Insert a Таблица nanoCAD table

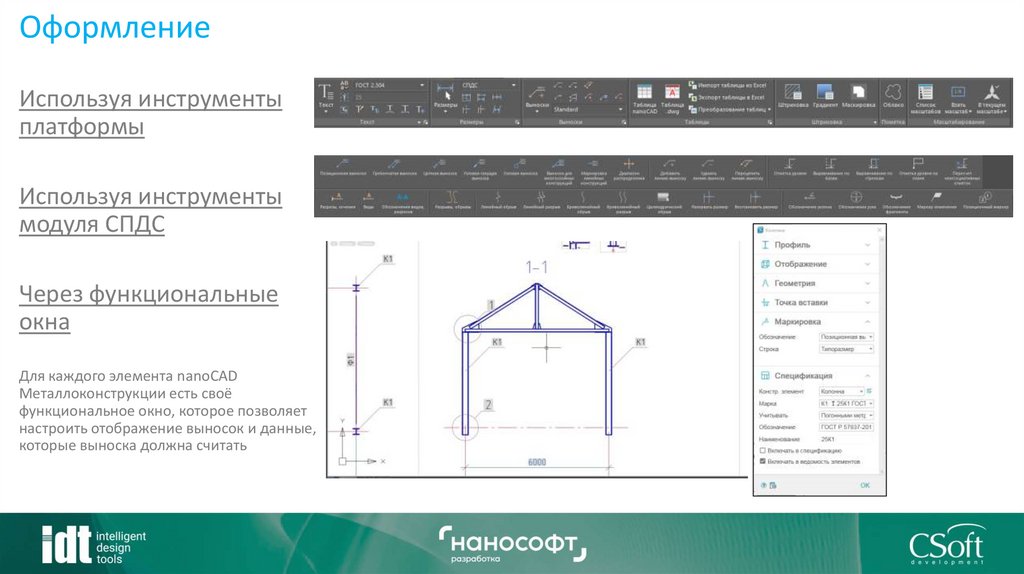(645, 98)
